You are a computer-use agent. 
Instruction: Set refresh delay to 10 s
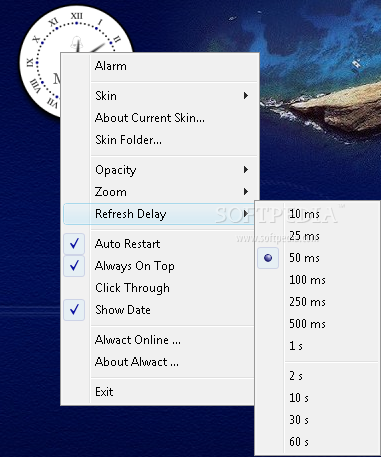(318, 398)
